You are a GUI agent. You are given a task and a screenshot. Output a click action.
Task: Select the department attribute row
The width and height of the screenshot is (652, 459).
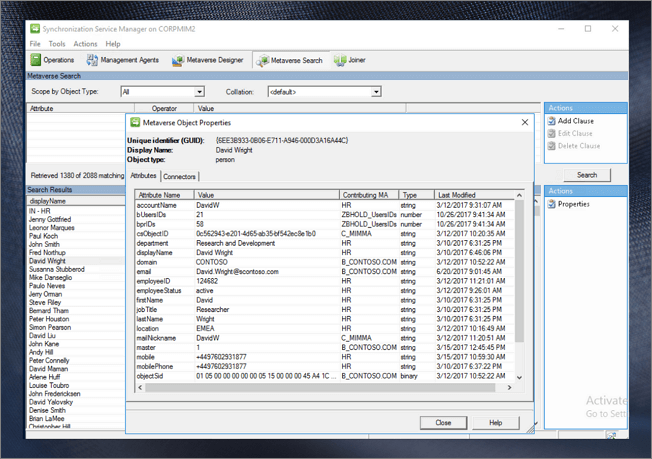tap(325, 243)
